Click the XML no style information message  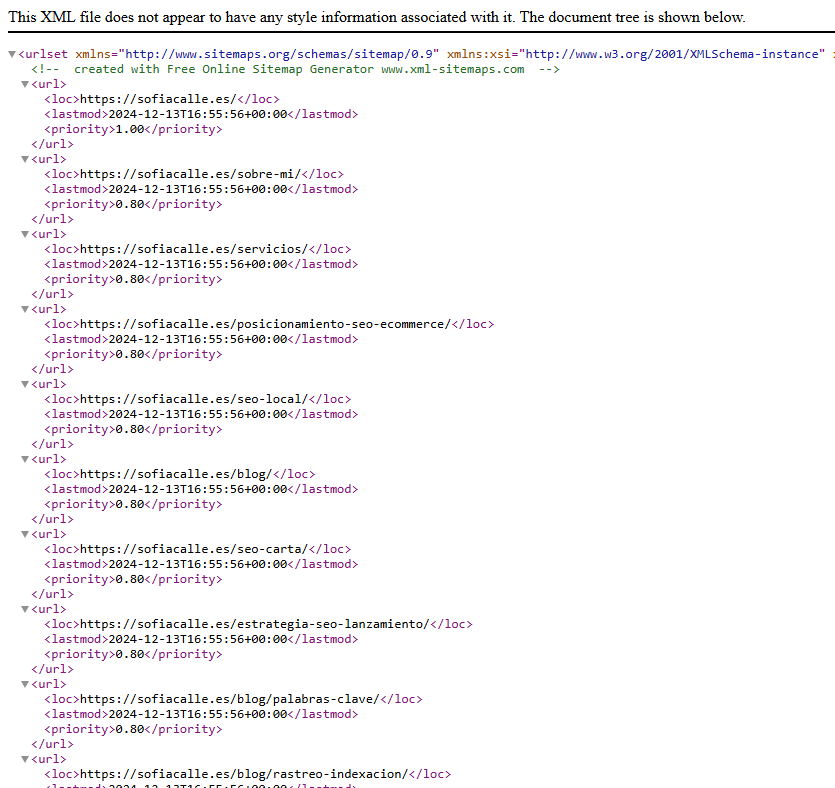[377, 17]
